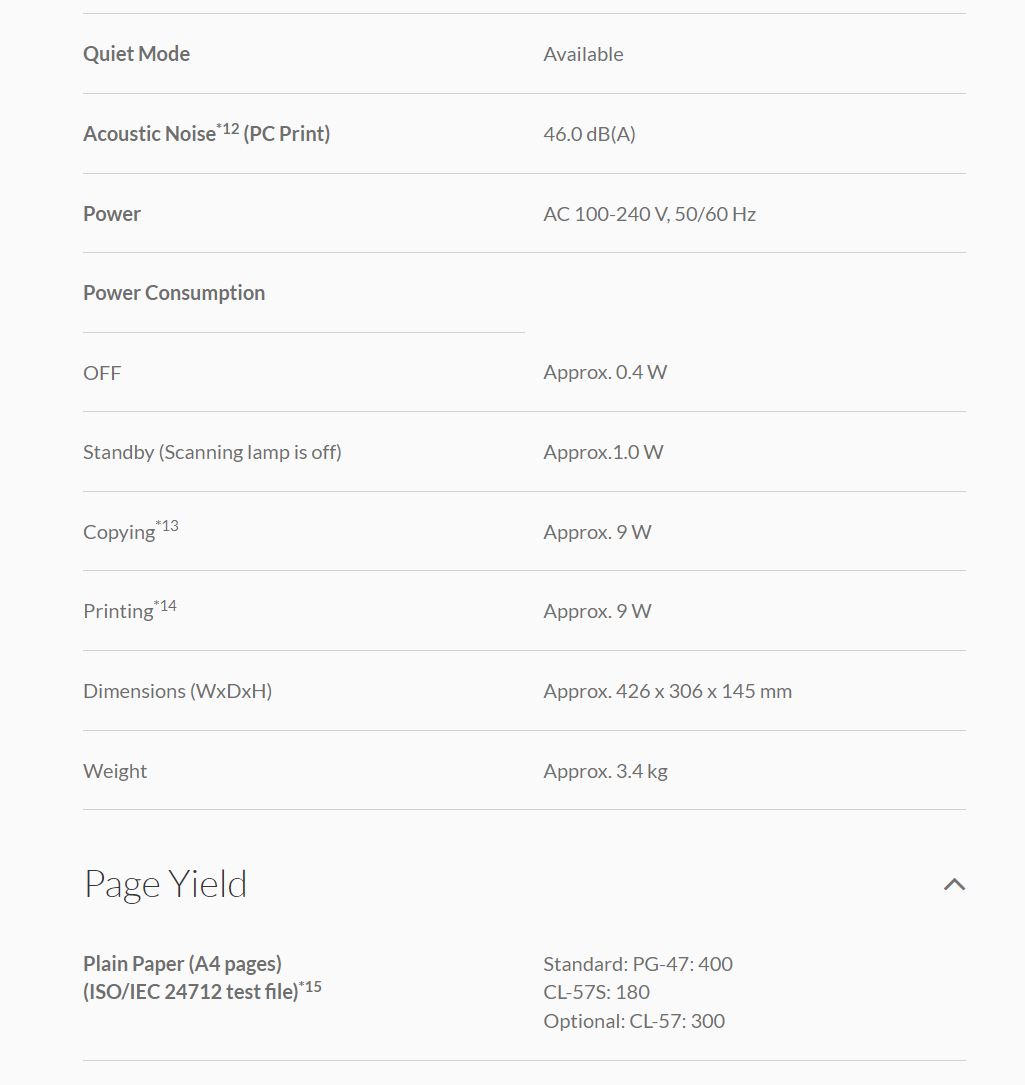Viewport: 1025px width, 1085px height.
Task: Click the Approx.1.0 W standby value
Action: tap(603, 452)
